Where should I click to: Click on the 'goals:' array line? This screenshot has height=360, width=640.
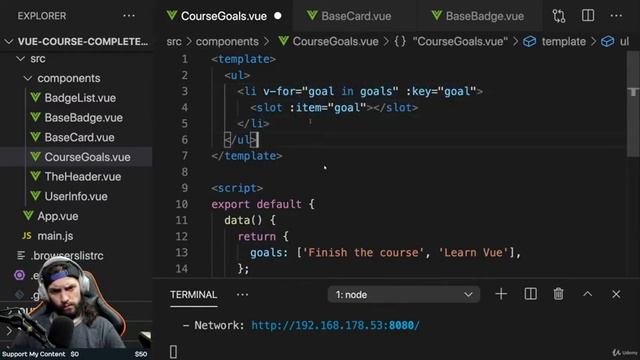pos(385,253)
